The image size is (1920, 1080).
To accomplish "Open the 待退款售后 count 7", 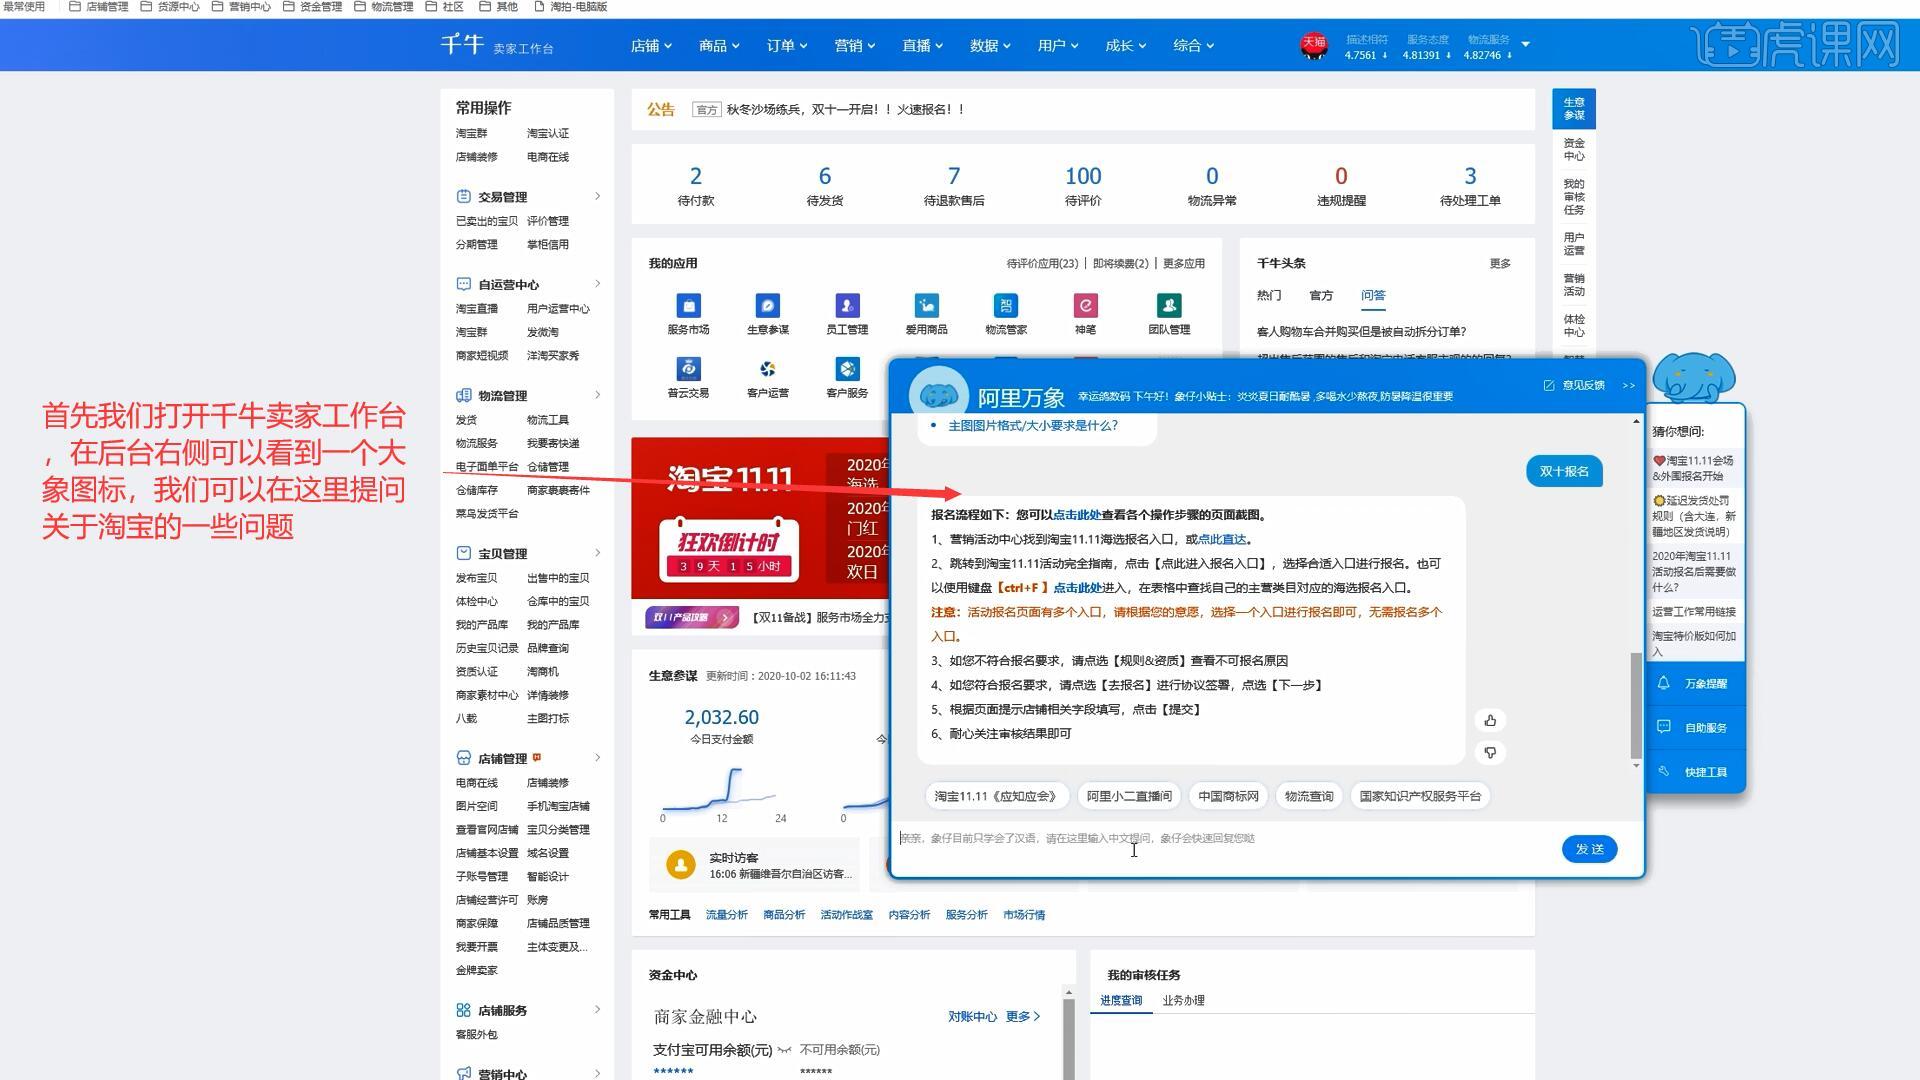I will (x=954, y=176).
